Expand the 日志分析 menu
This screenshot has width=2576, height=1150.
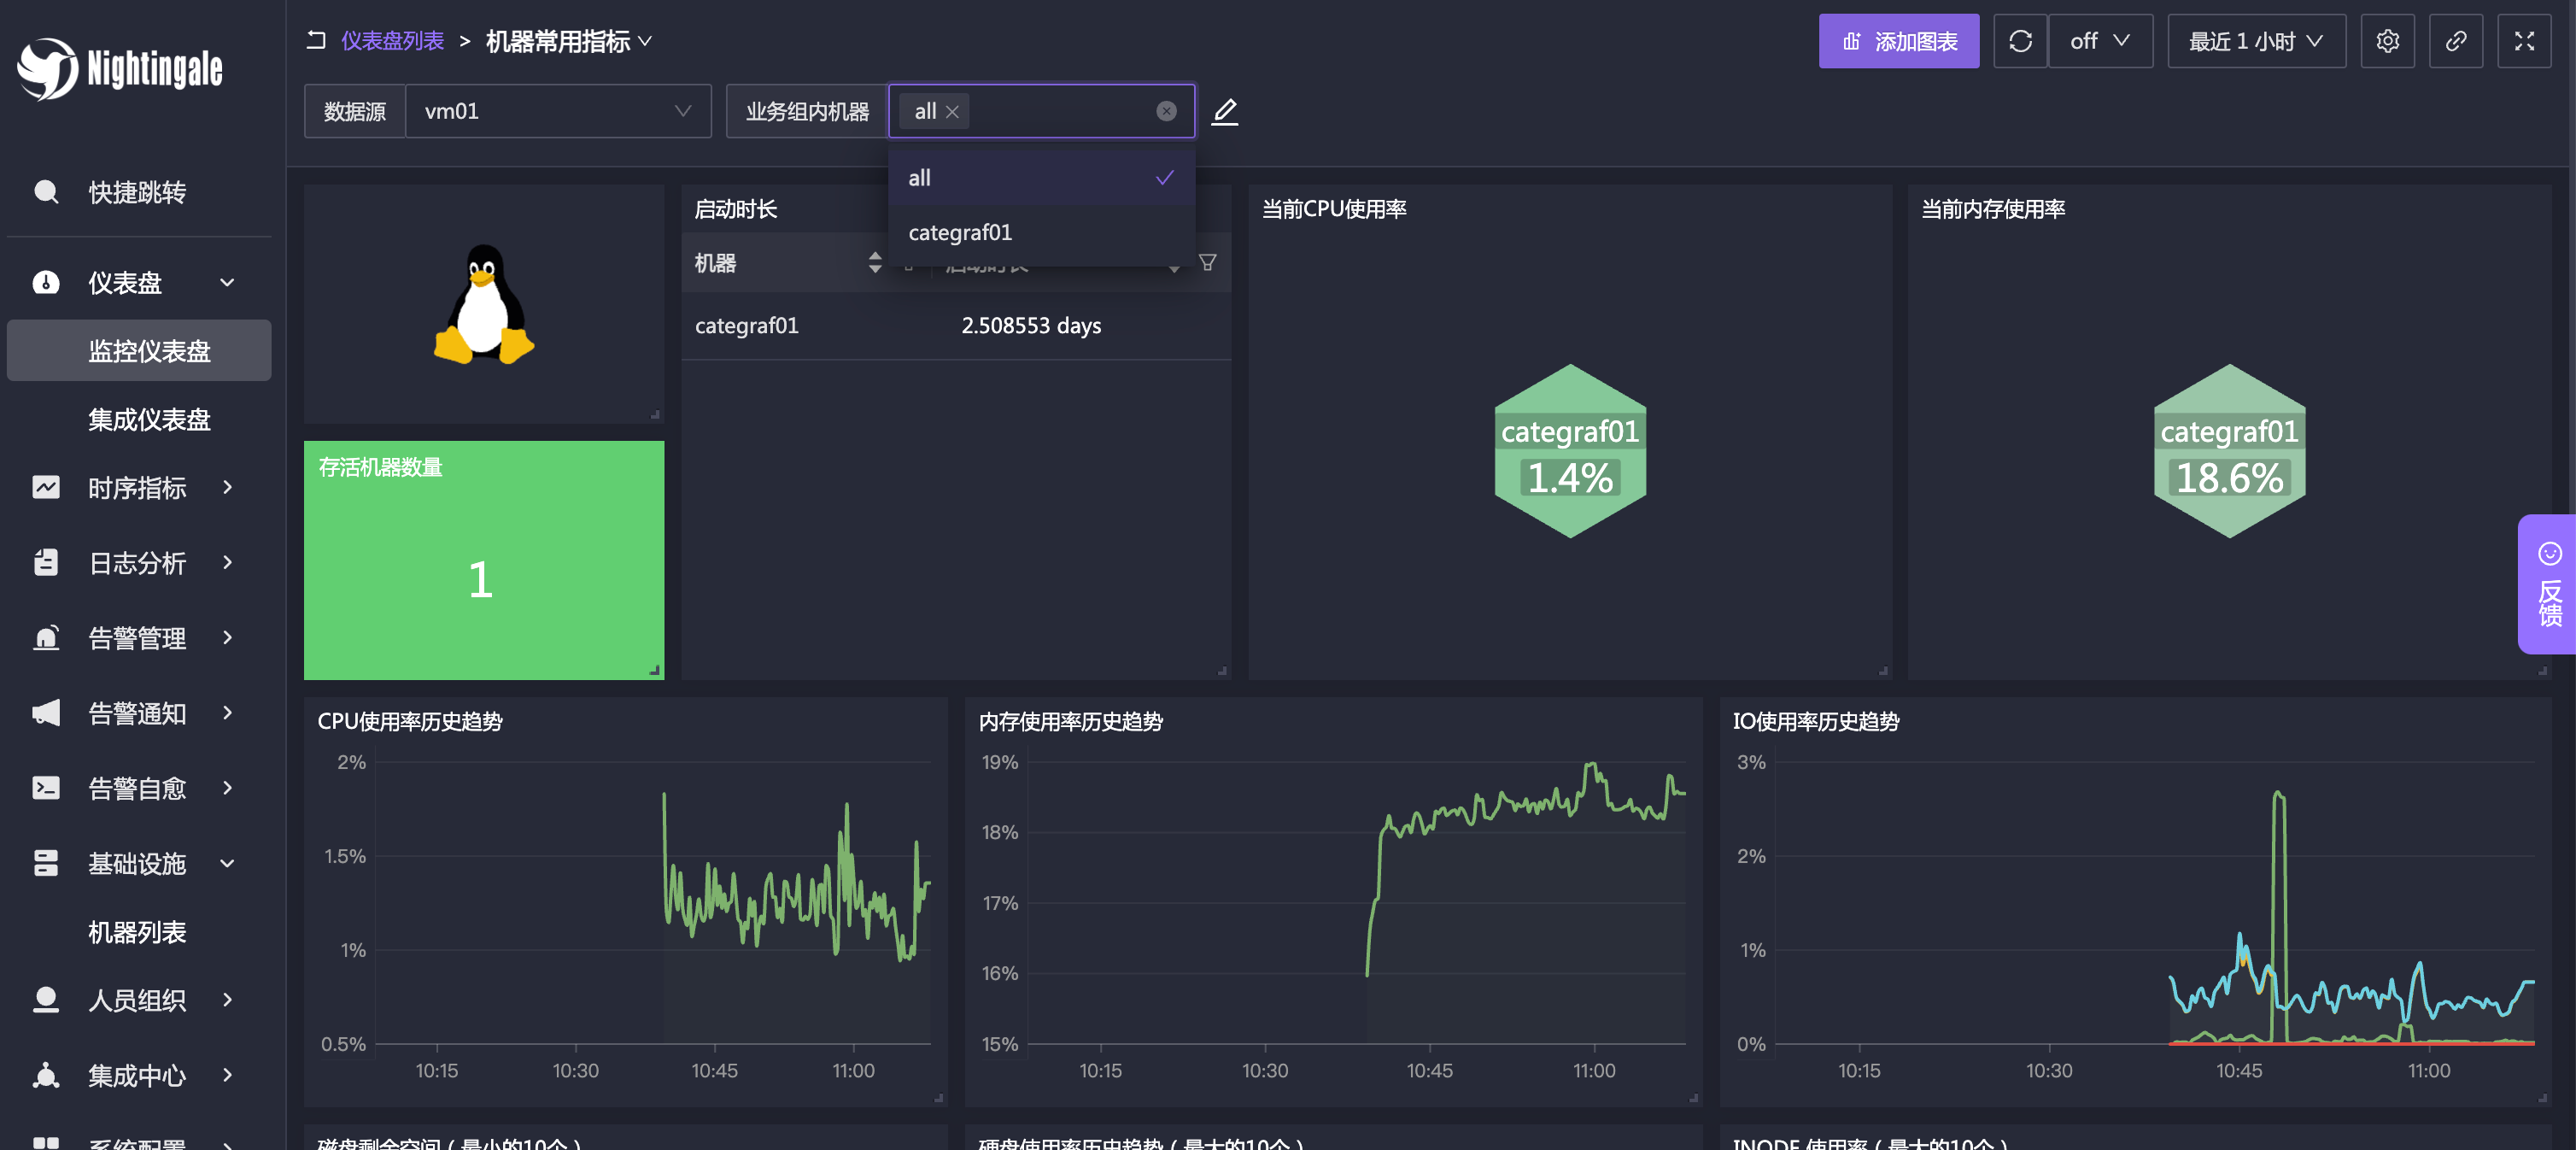[138, 562]
